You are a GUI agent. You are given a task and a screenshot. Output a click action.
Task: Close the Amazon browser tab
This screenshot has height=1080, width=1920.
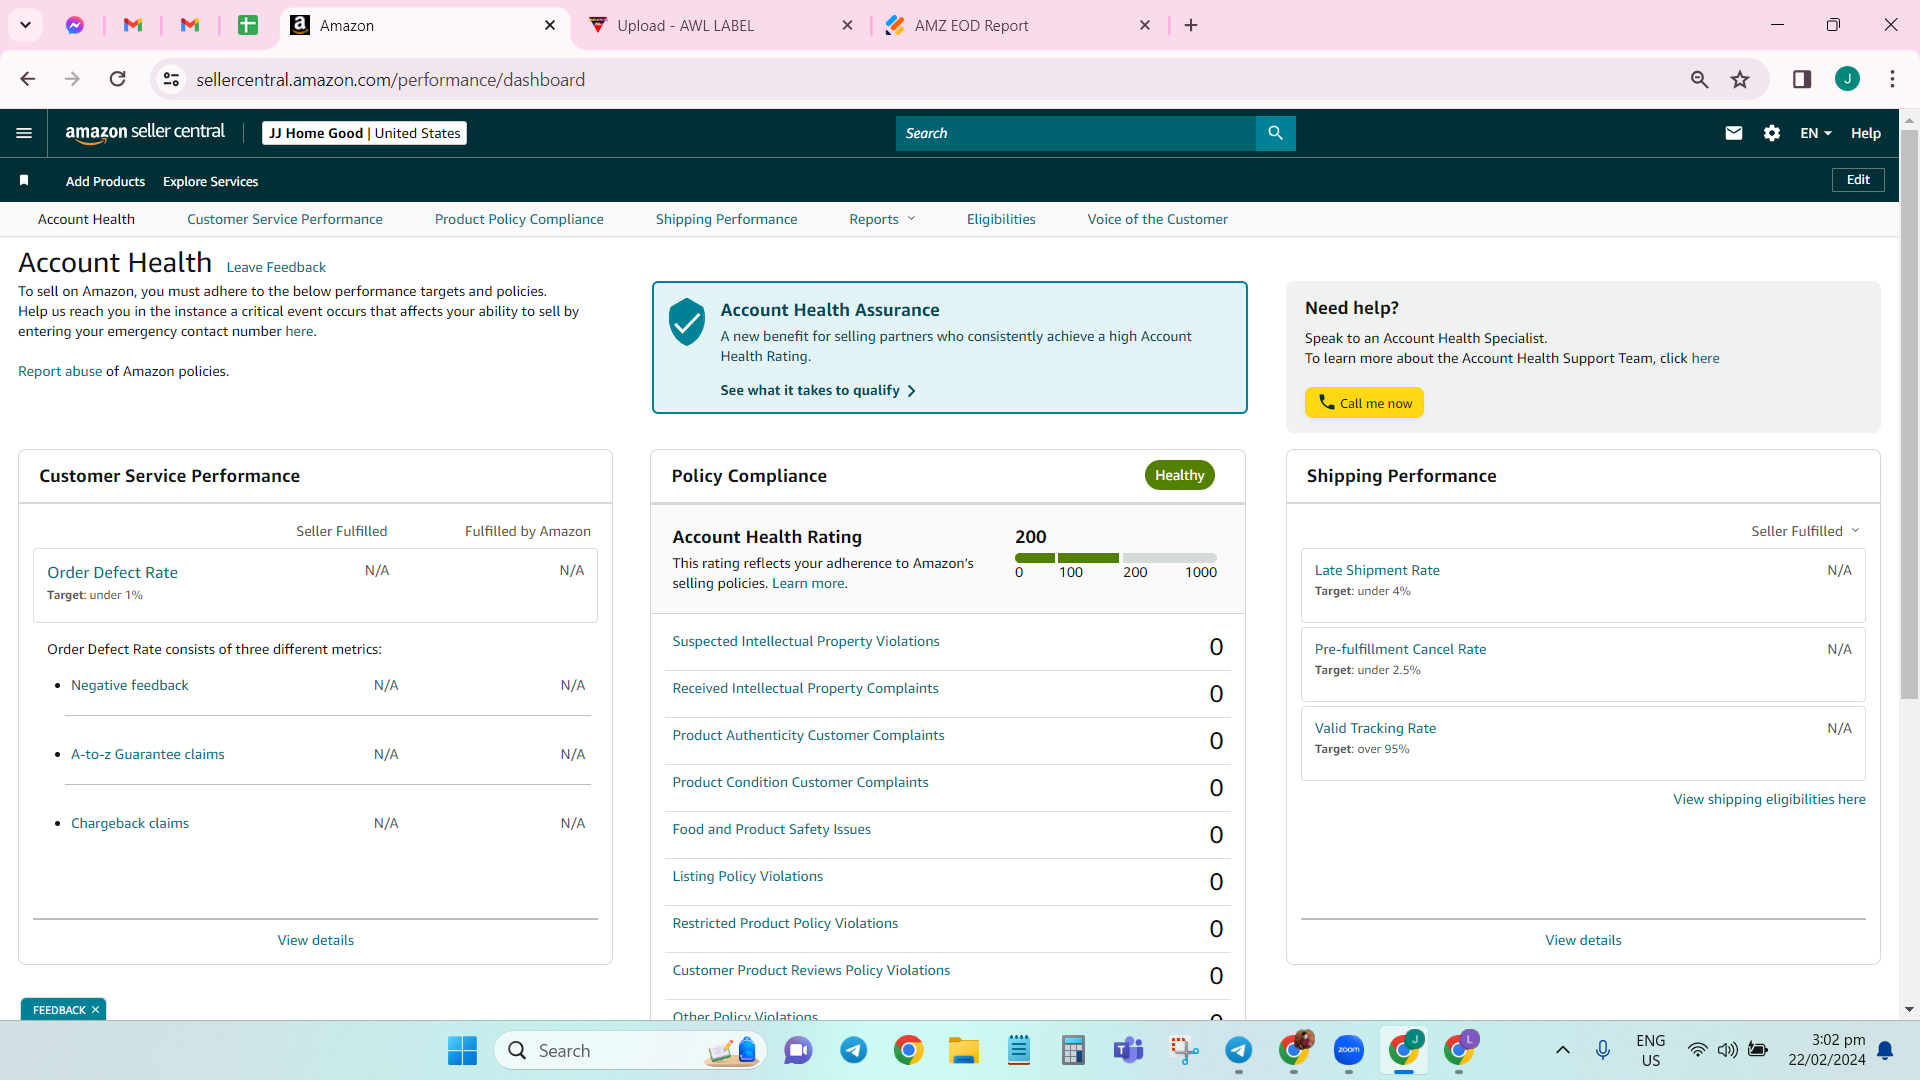click(x=550, y=25)
